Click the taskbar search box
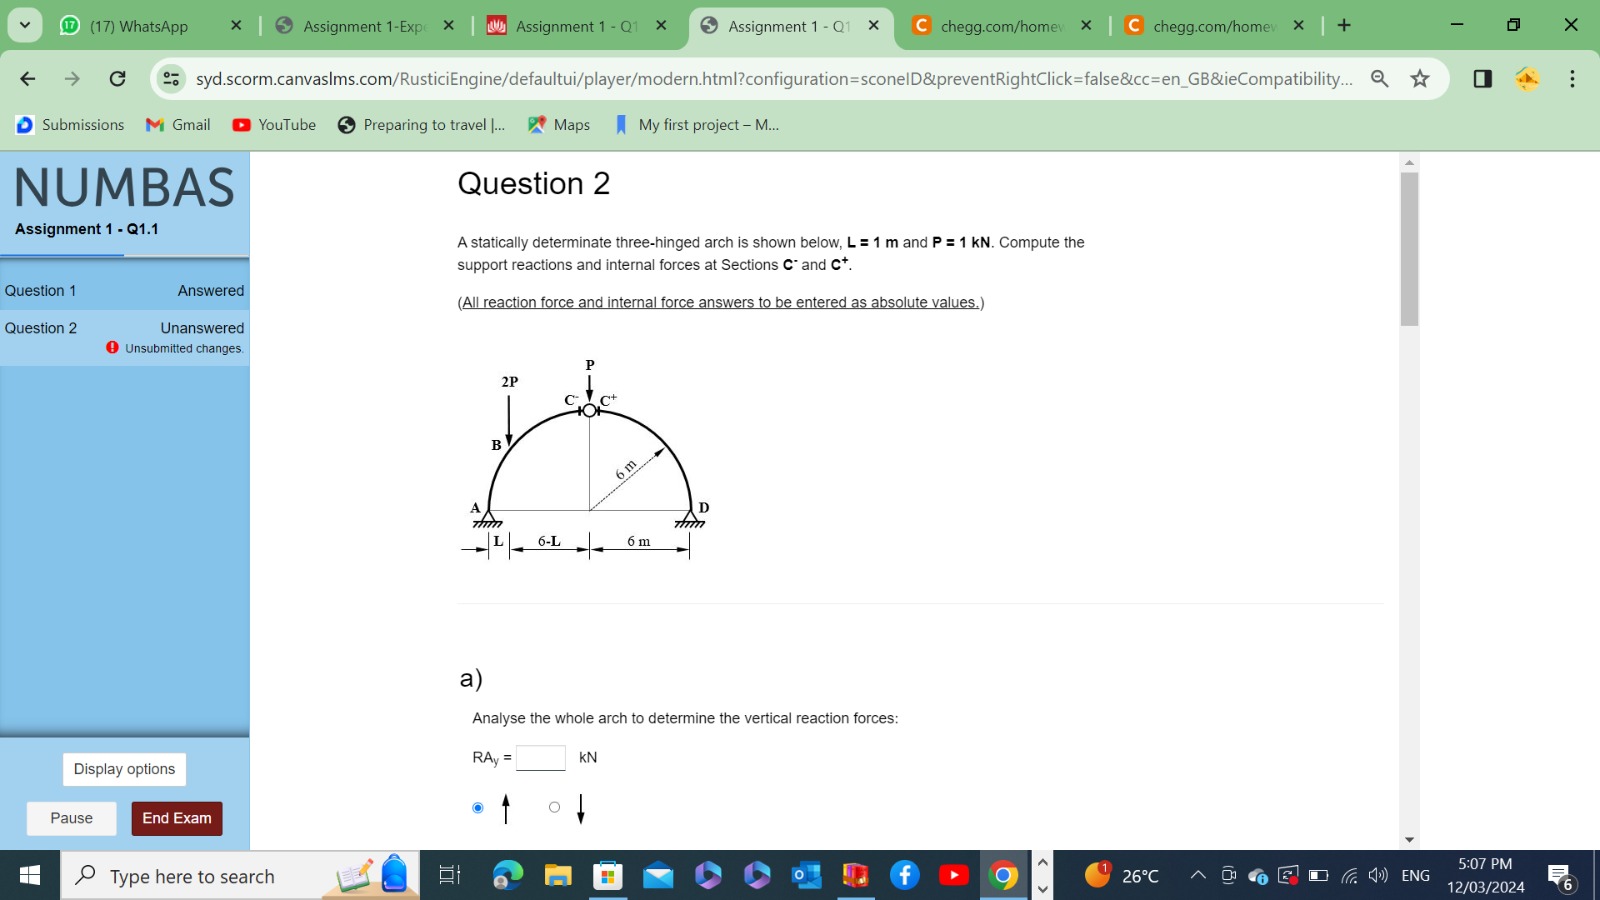The image size is (1600, 900). tap(240, 876)
